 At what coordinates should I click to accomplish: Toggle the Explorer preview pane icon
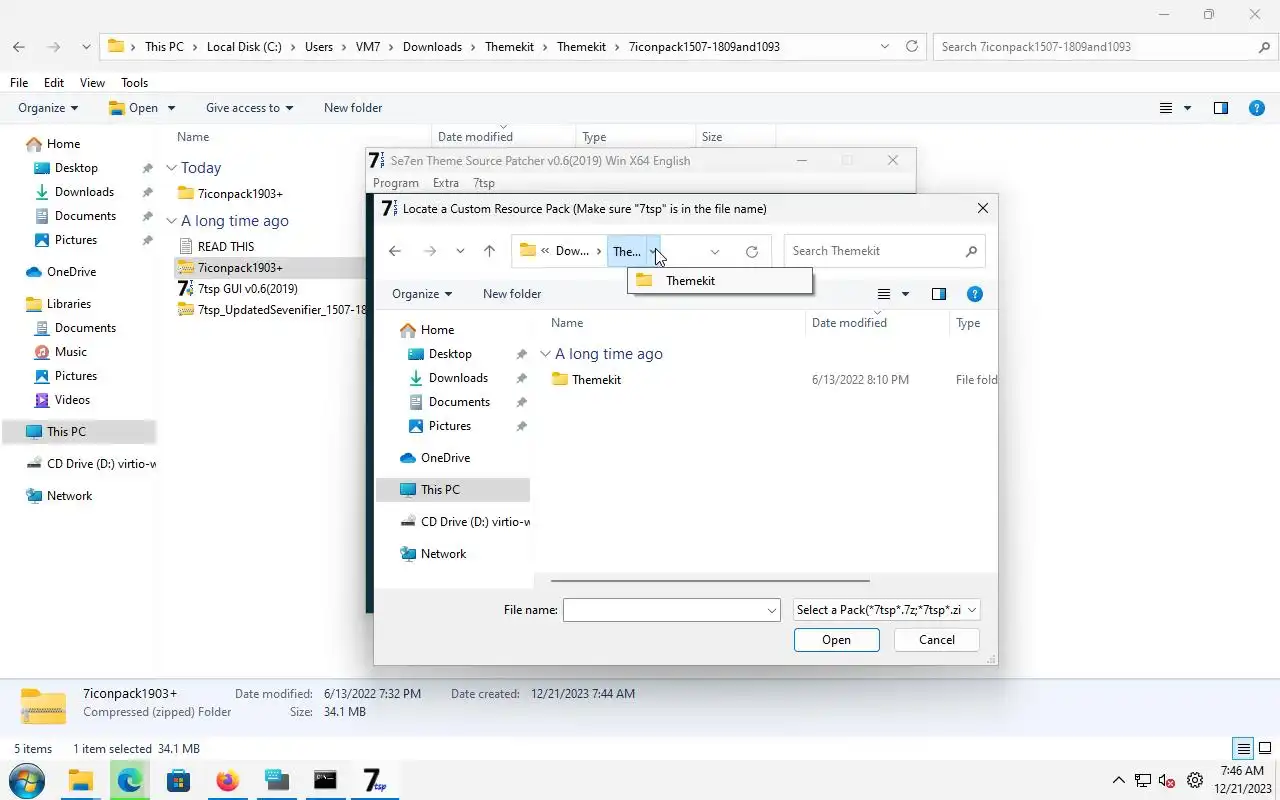[x=1221, y=108]
